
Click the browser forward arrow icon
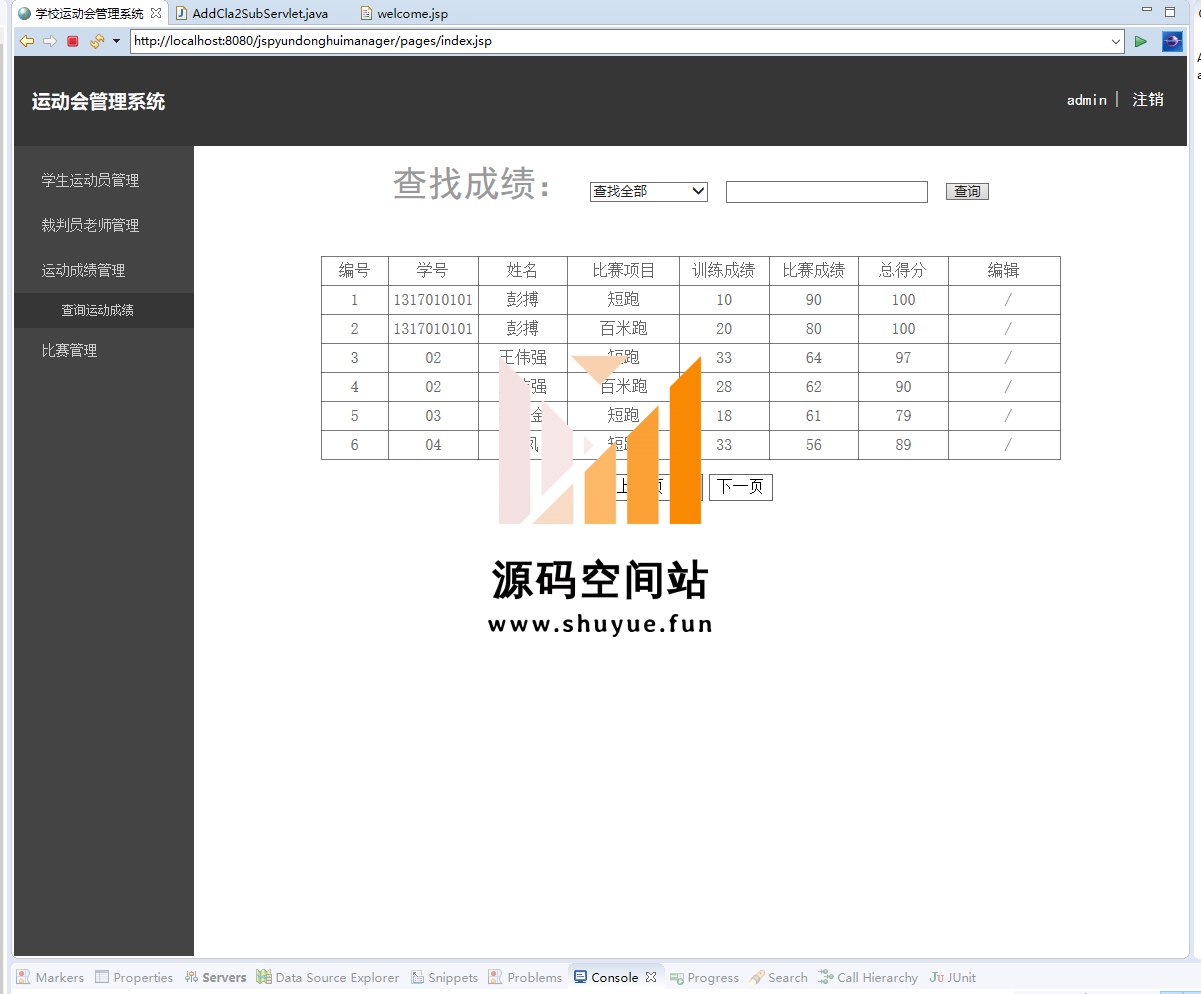point(49,41)
